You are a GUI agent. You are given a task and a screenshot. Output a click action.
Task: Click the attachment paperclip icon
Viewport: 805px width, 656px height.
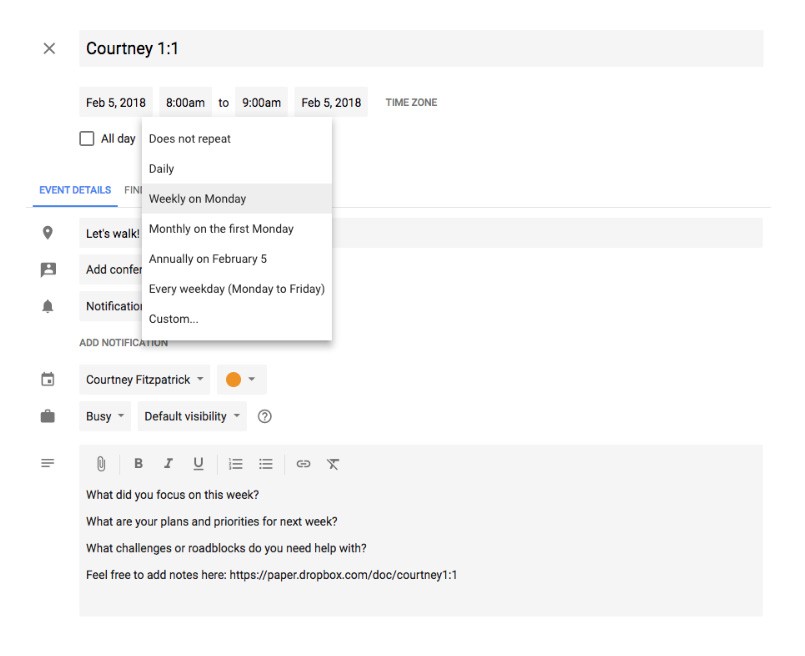pos(101,464)
